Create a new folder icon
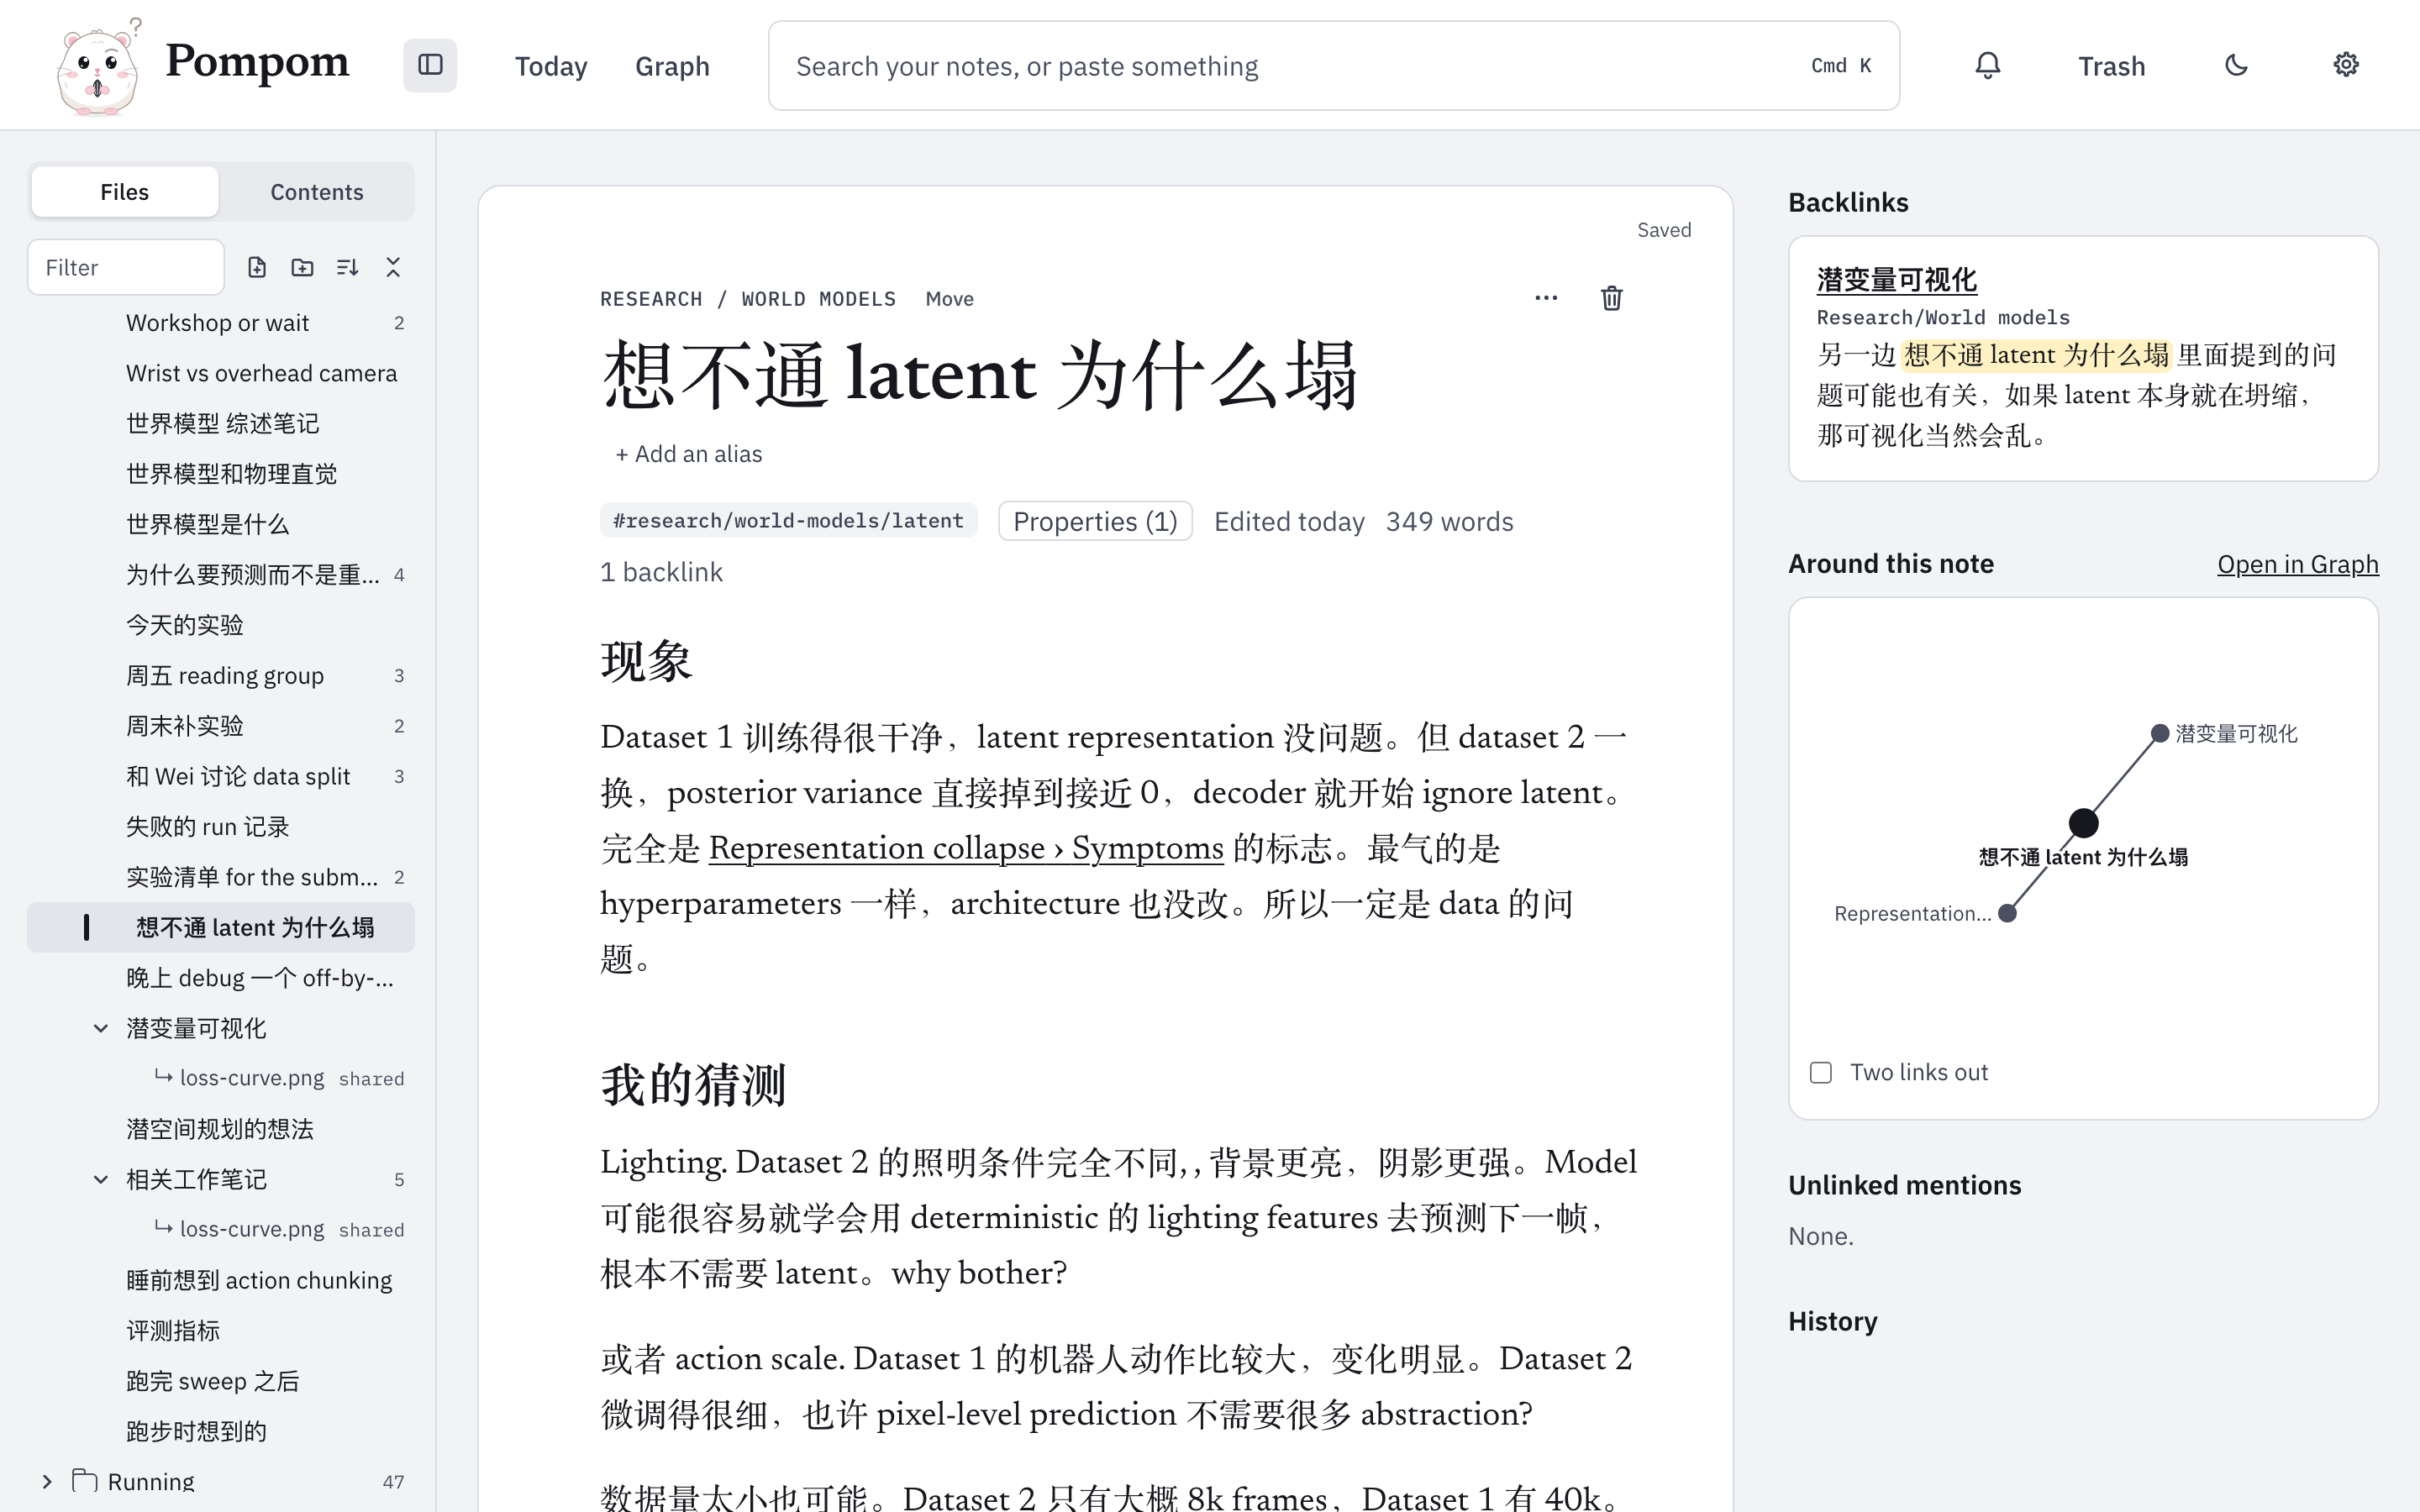This screenshot has height=1512, width=2420. (302, 267)
